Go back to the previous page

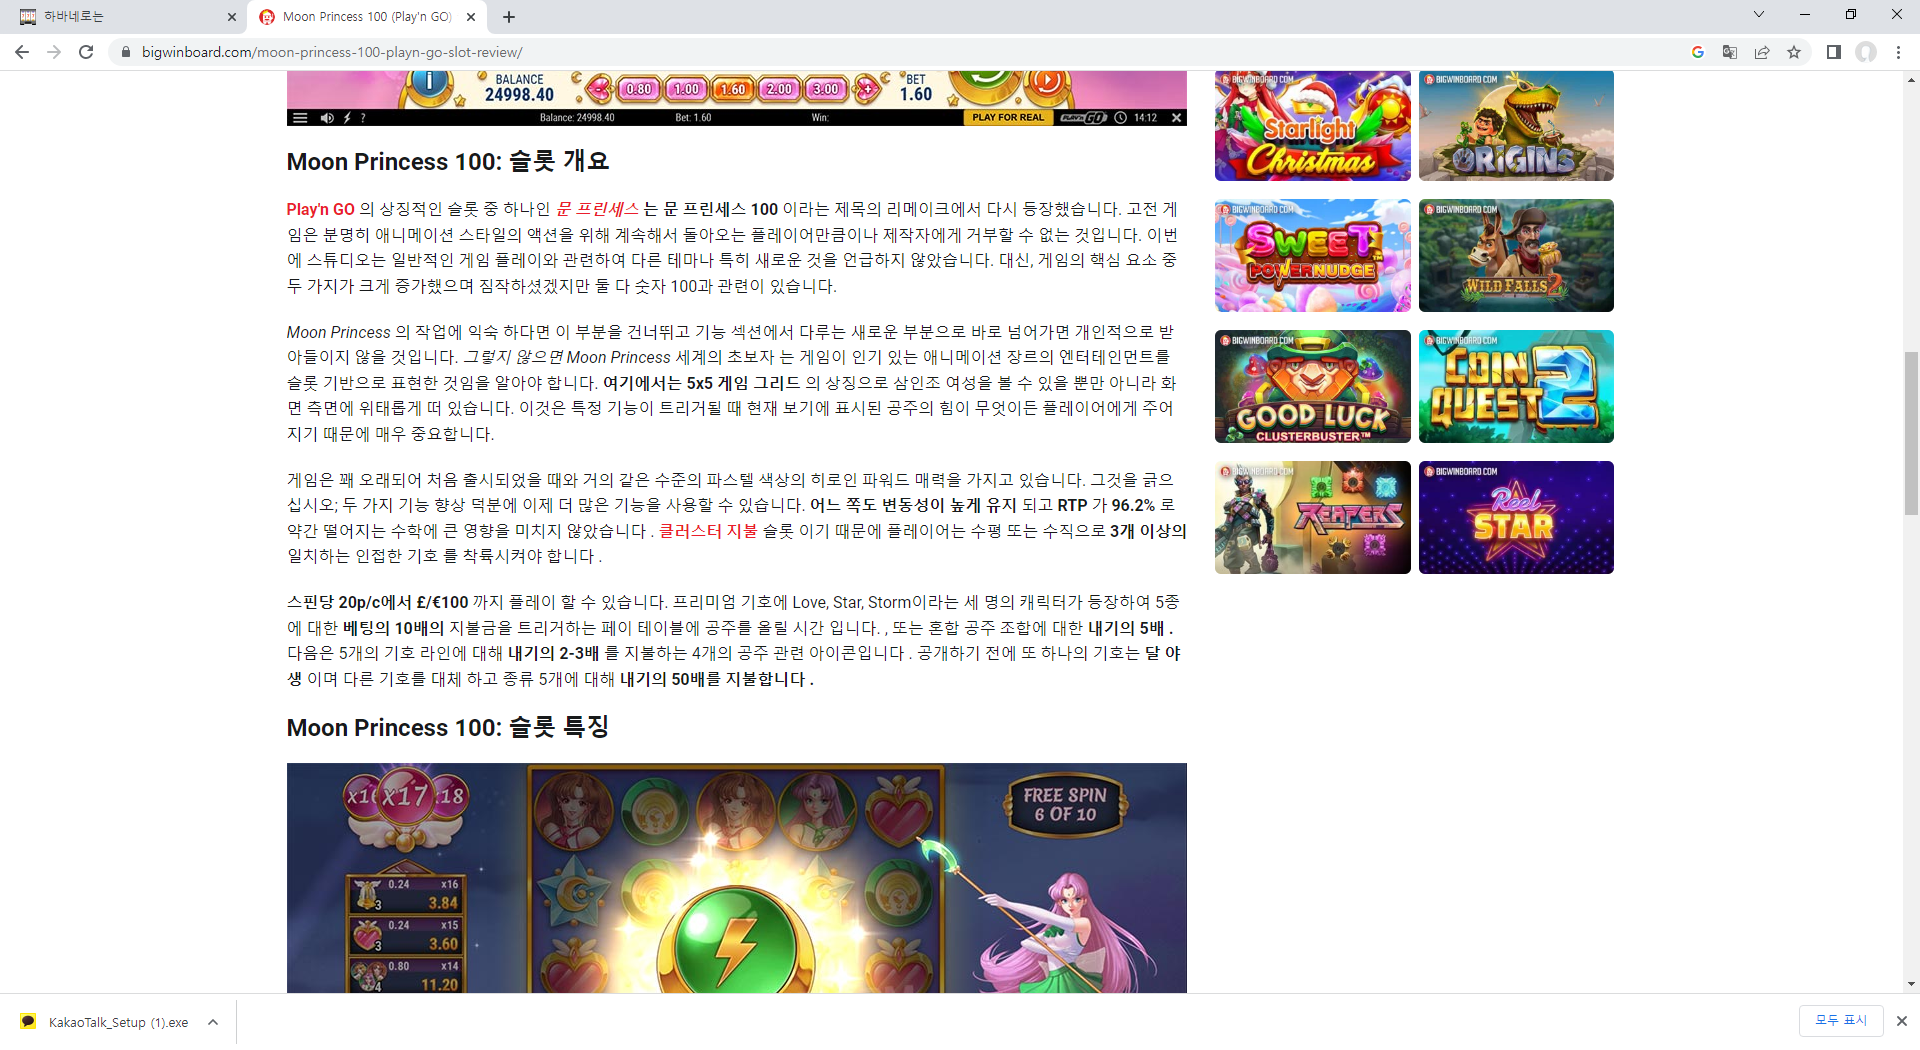[22, 52]
